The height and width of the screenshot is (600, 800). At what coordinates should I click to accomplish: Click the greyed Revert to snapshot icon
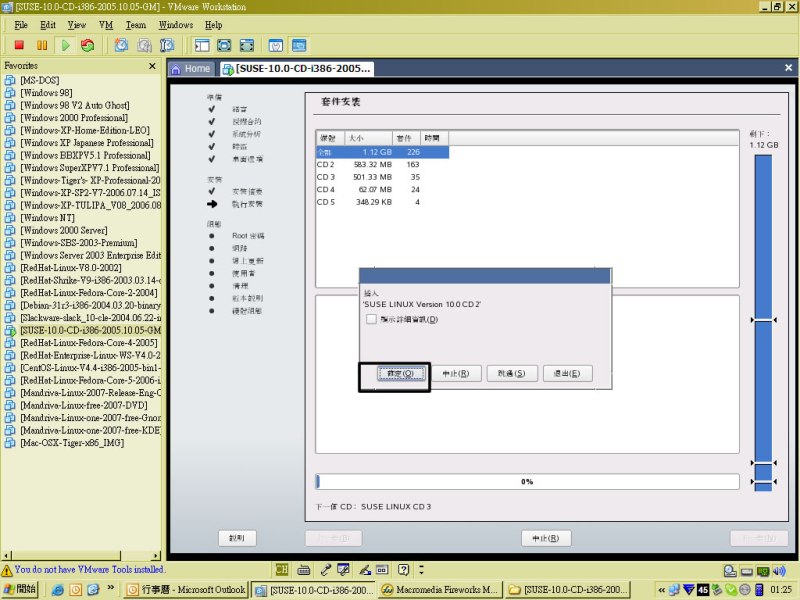click(x=144, y=45)
